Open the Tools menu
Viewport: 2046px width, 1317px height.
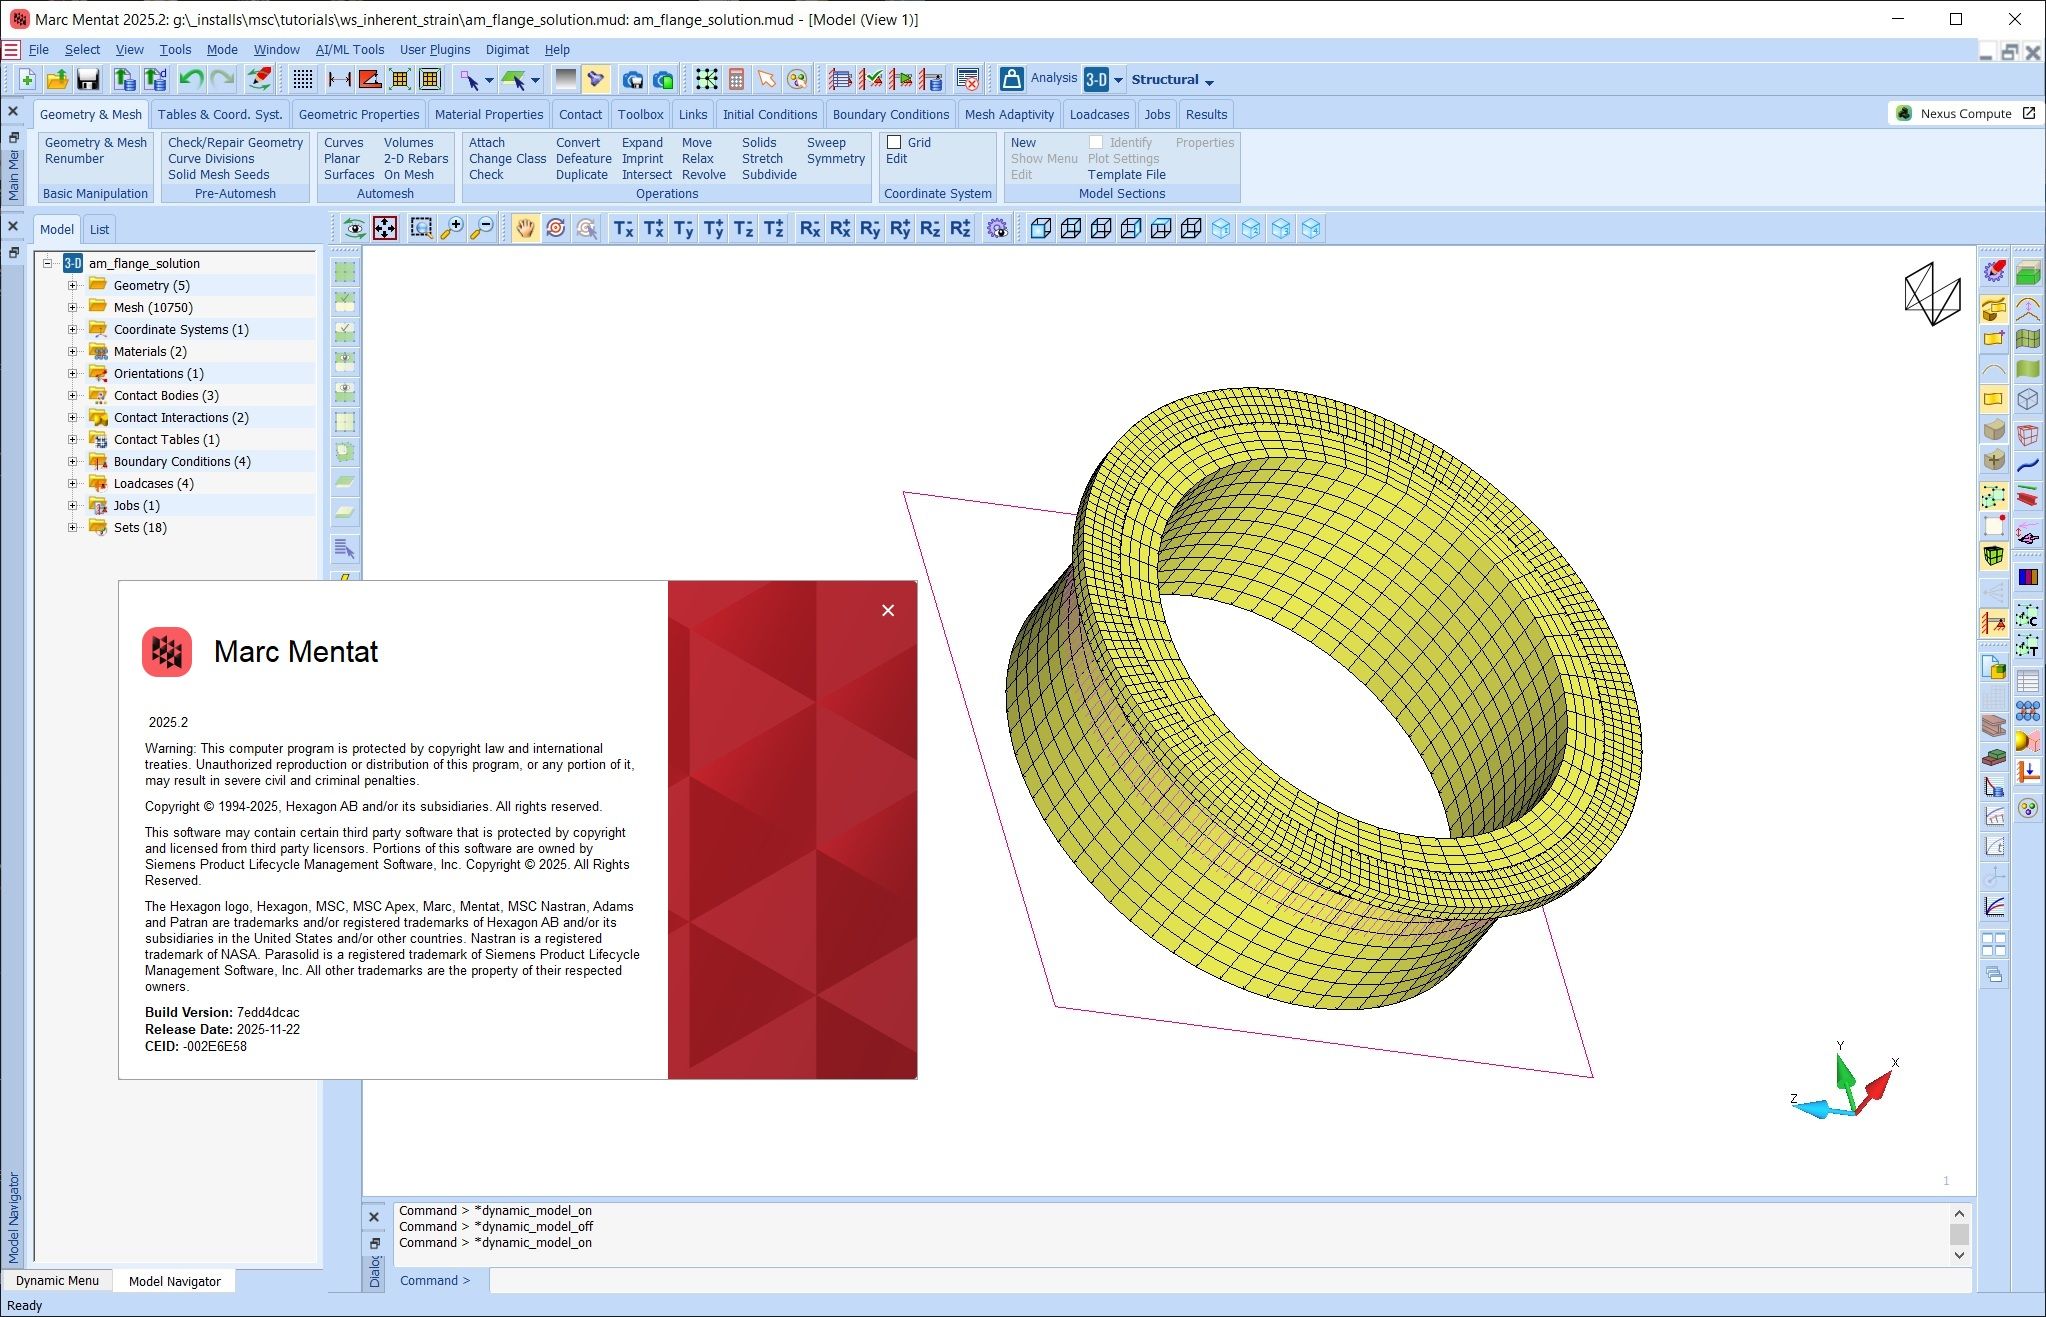(x=175, y=49)
